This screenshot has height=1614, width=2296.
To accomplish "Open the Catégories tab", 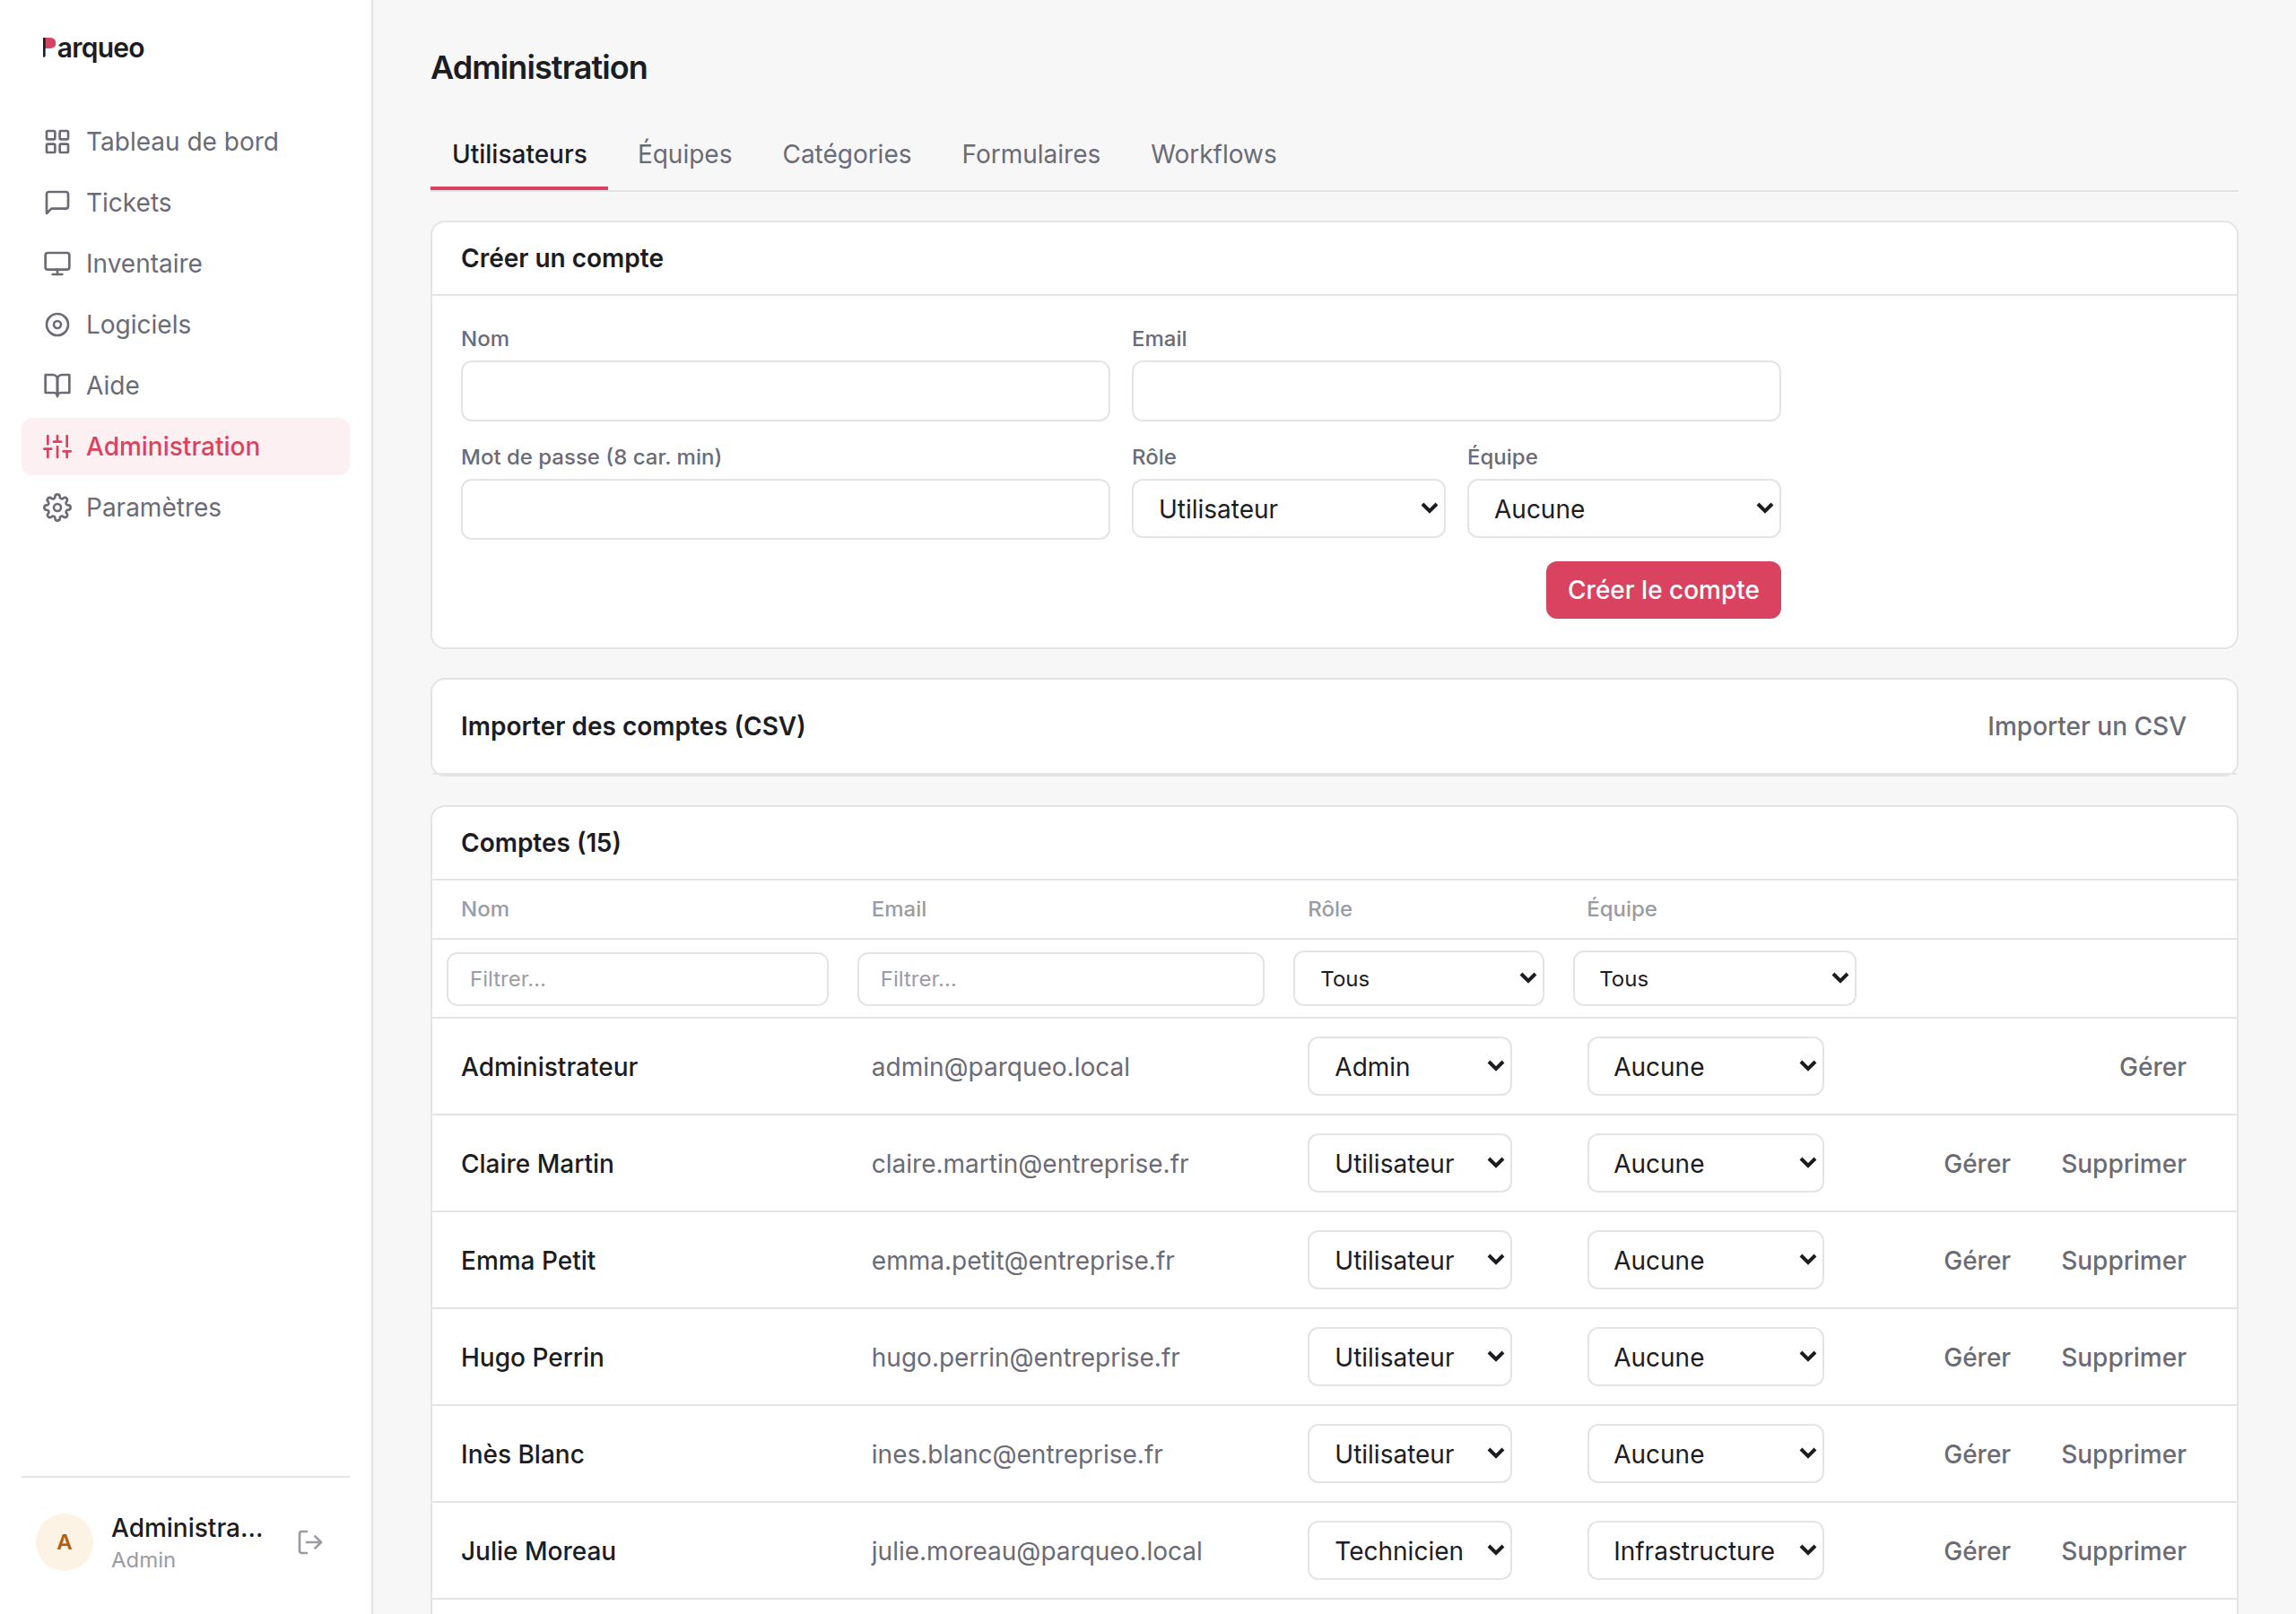I will pyautogui.click(x=847, y=154).
